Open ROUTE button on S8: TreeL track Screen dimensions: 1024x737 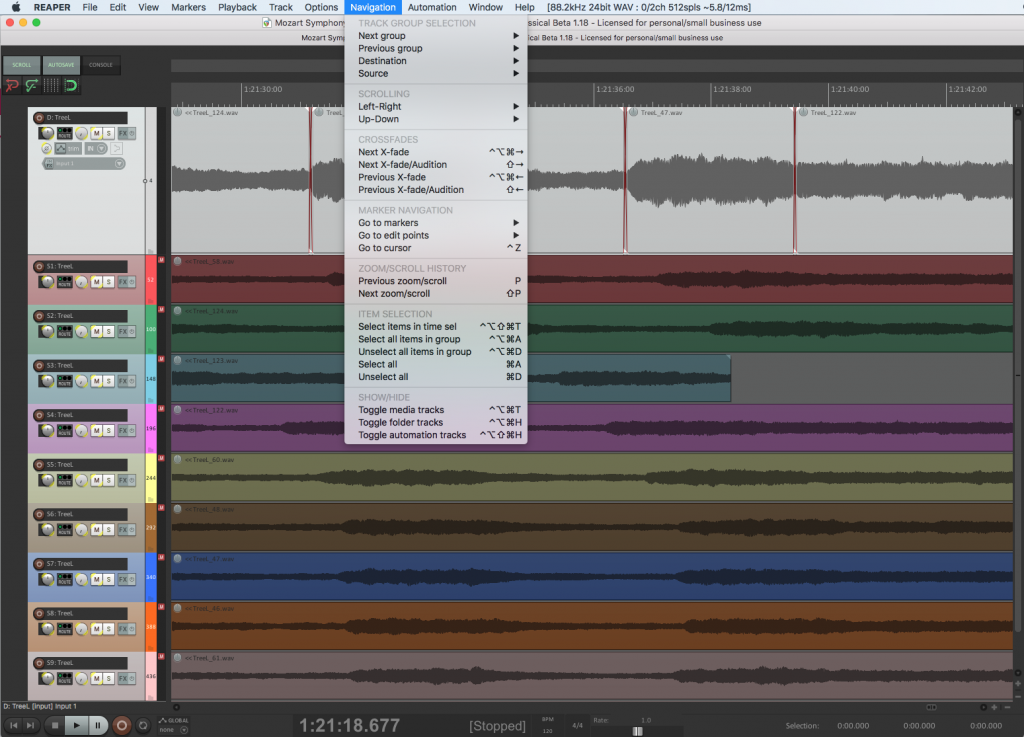[65, 629]
